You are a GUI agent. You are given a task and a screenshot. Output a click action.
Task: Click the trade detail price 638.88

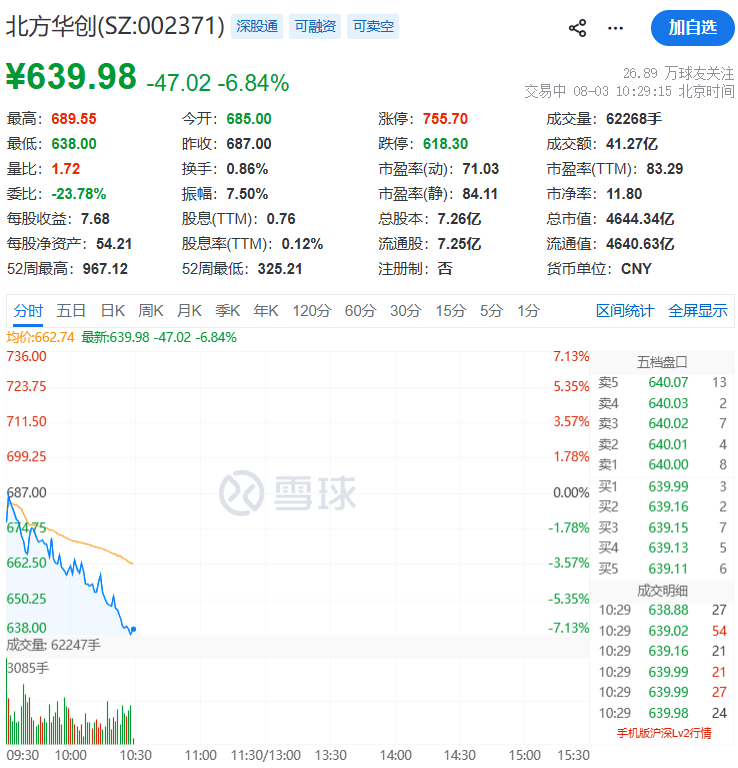coord(668,610)
